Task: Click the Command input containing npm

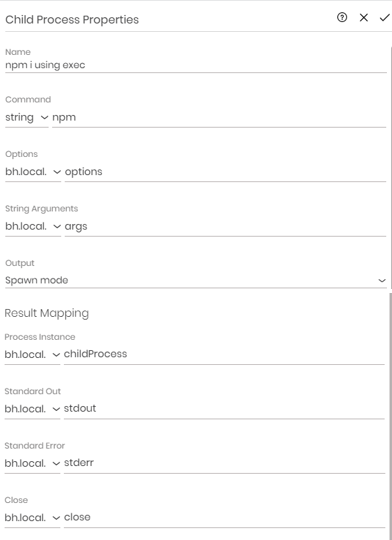Action: click(x=219, y=117)
